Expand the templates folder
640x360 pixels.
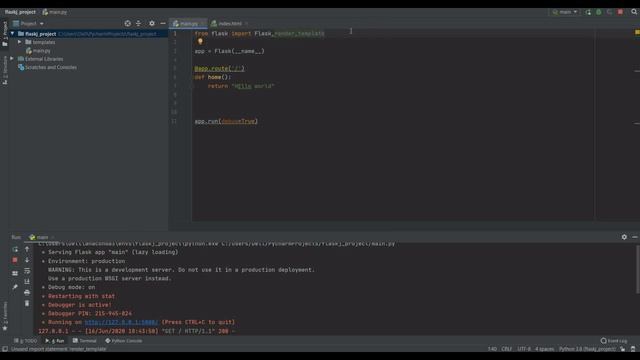[x=19, y=42]
